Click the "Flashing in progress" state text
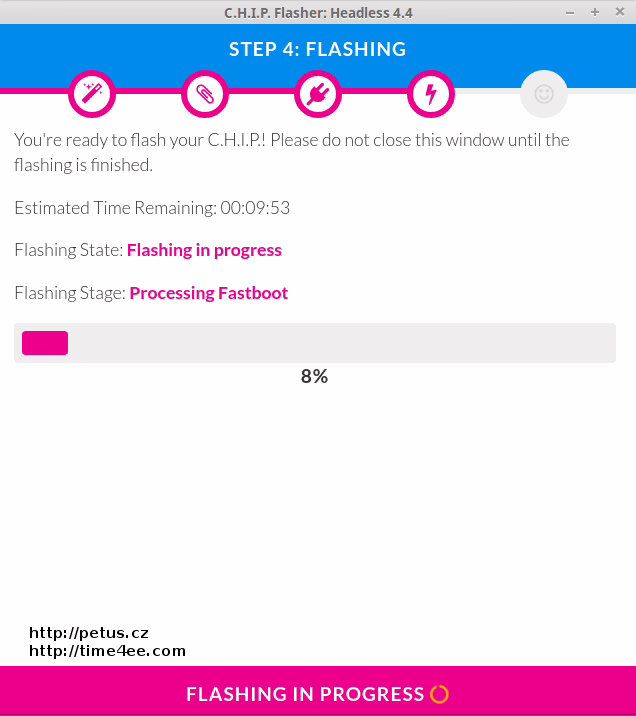This screenshot has width=636, height=716. pyautogui.click(x=204, y=250)
